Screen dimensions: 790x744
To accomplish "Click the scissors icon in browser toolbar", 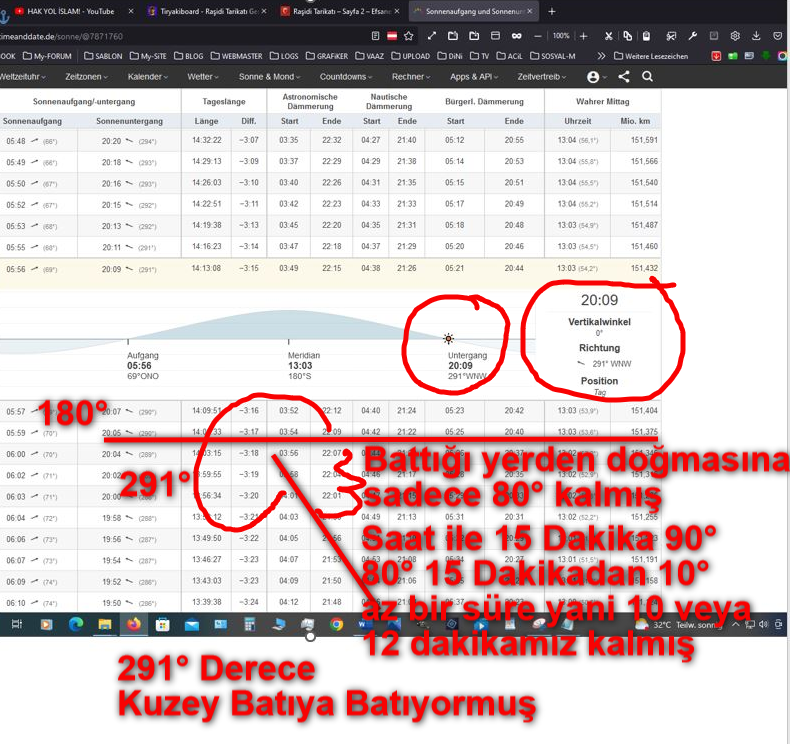I will tap(608, 35).
